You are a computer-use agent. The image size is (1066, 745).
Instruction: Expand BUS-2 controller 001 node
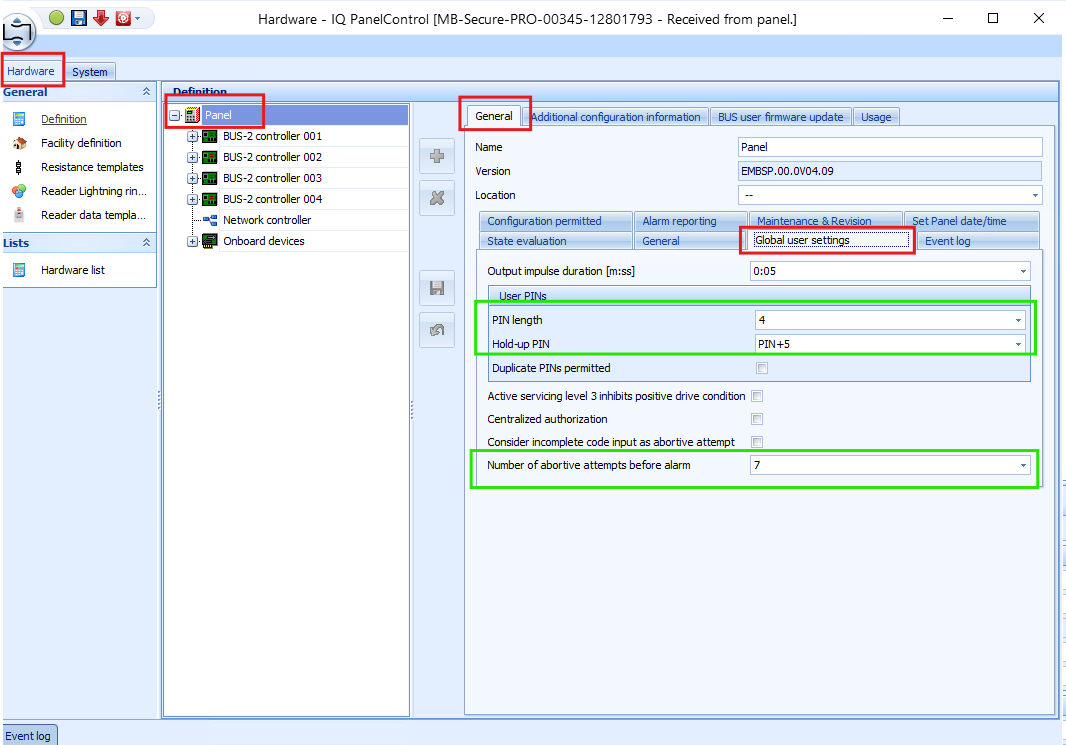(192, 136)
